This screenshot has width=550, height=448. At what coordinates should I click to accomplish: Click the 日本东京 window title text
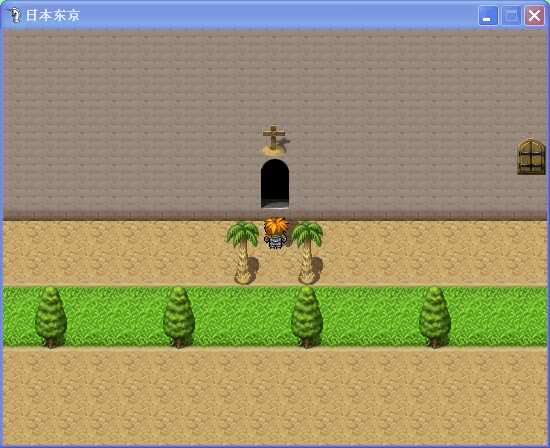coord(53,15)
